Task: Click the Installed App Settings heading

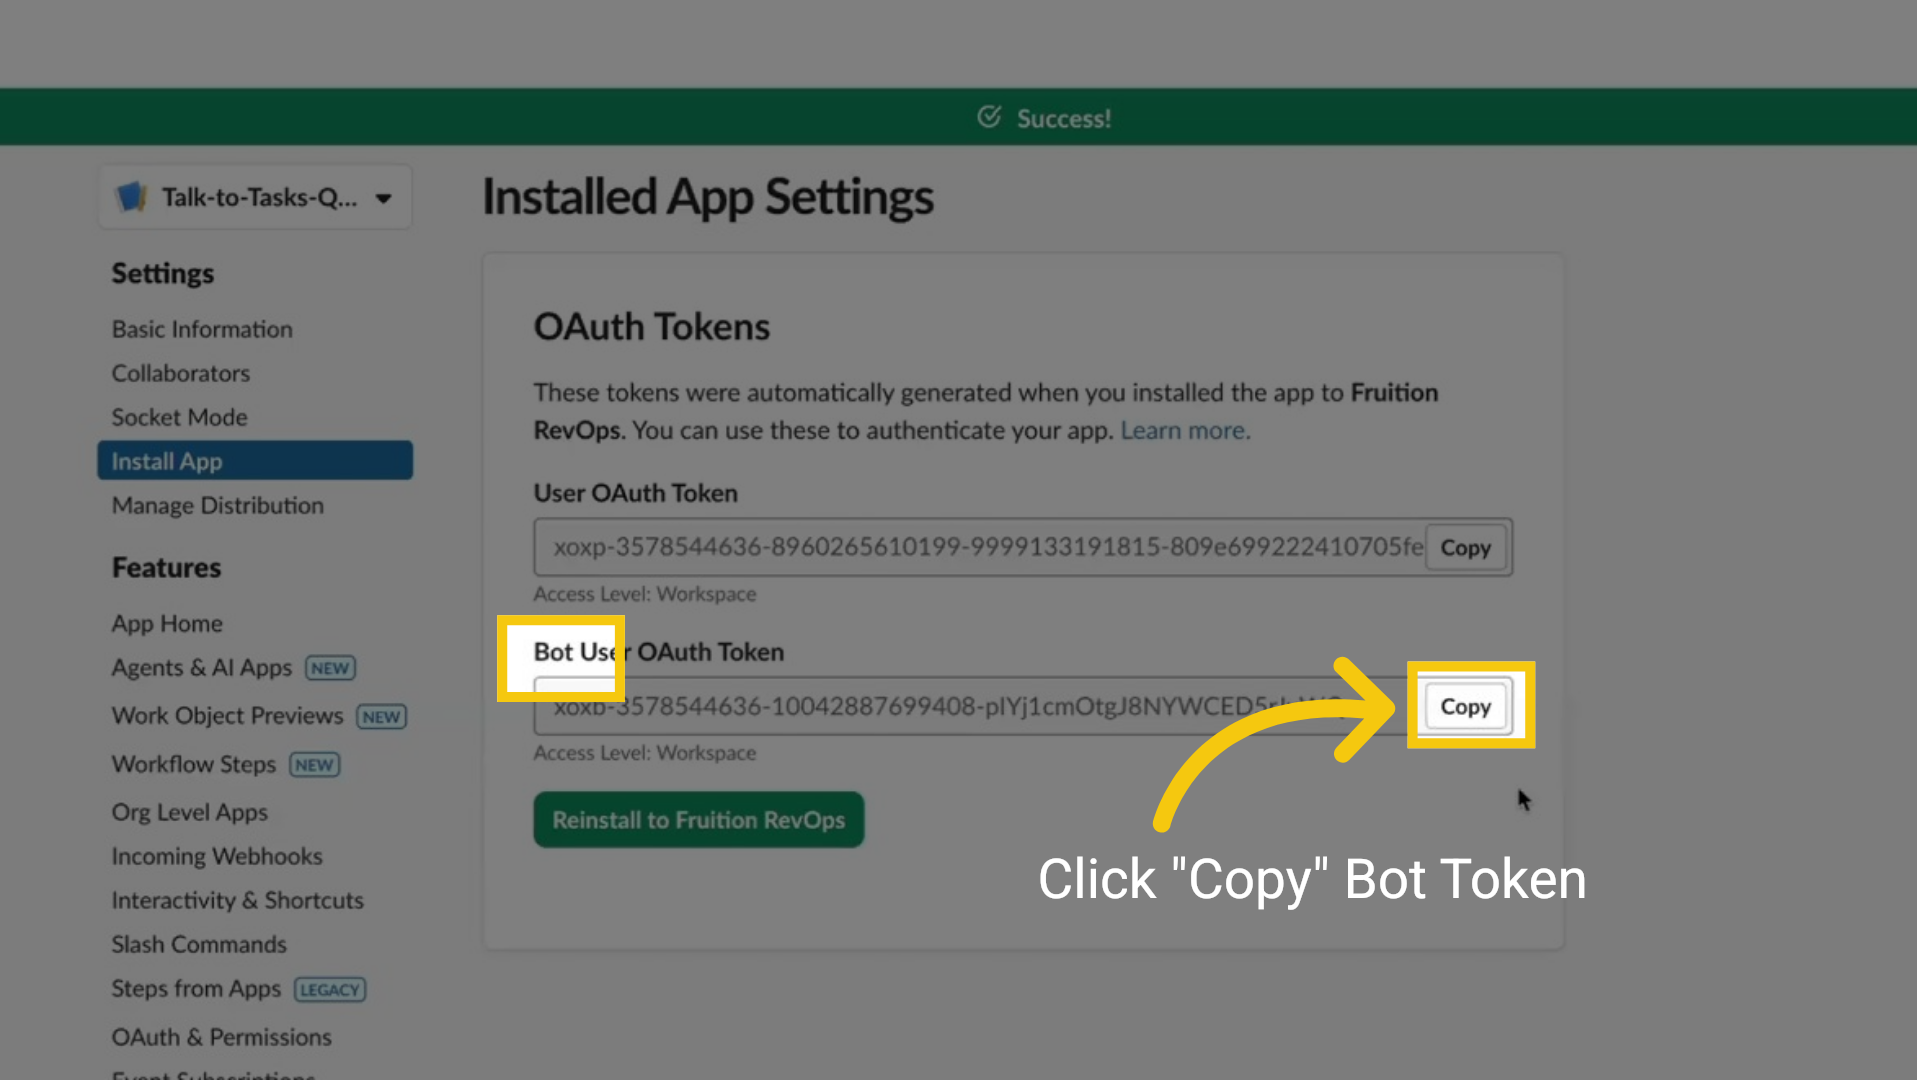Action: (x=708, y=197)
